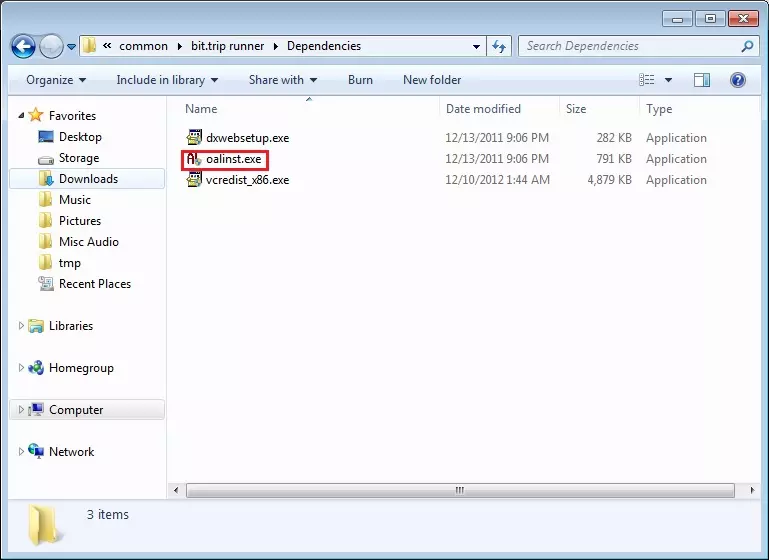
Task: Select file name oalinst.exe
Action: coord(233,159)
